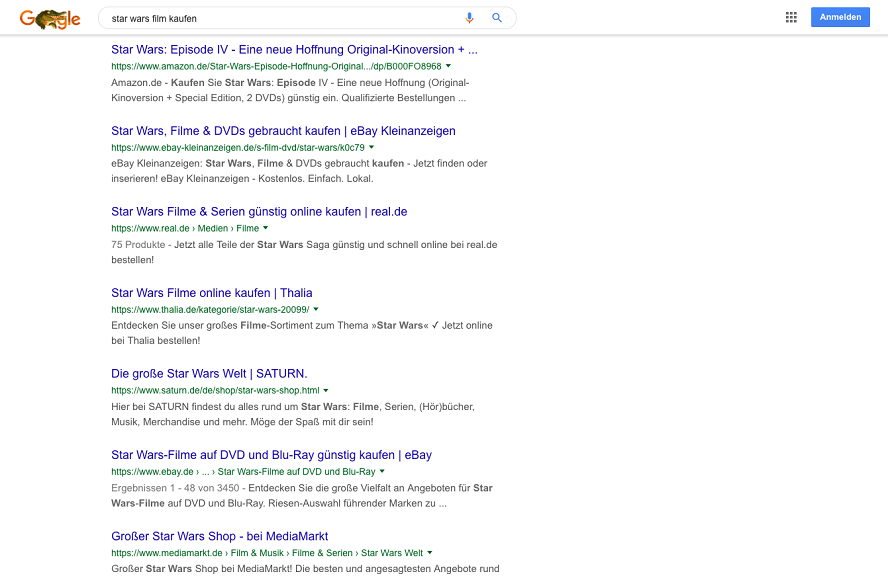Expand the dropdown arrow next to the thalia.de URL

316,309
